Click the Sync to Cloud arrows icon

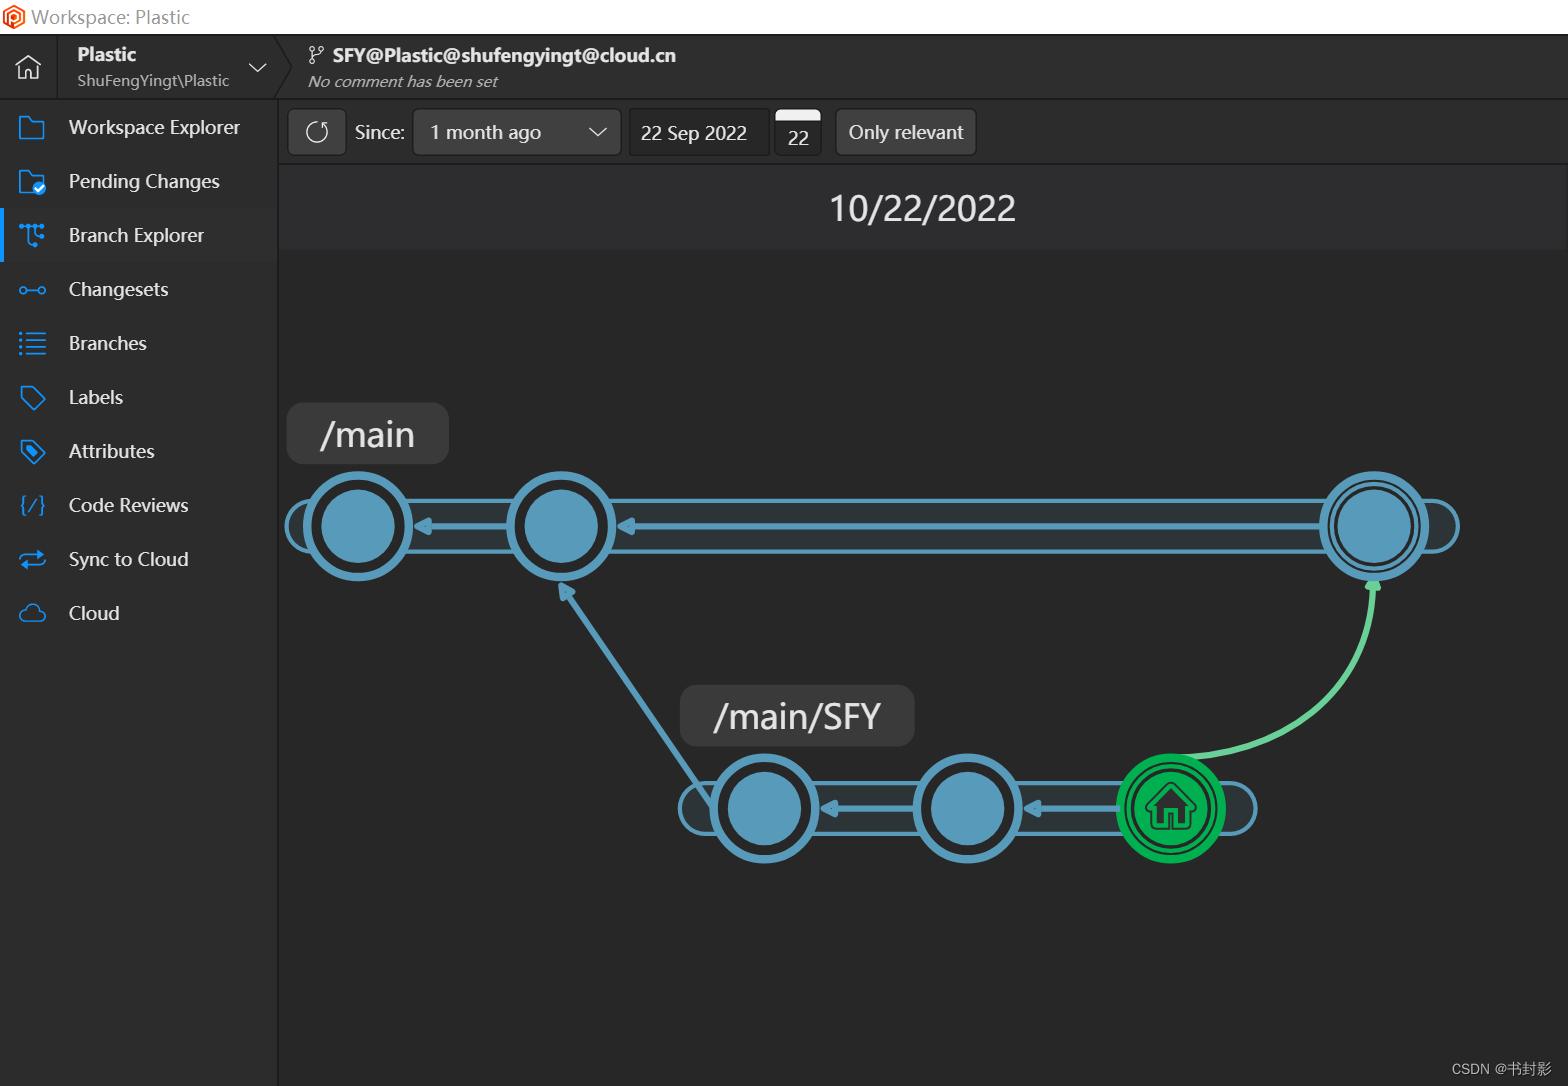coord(32,560)
